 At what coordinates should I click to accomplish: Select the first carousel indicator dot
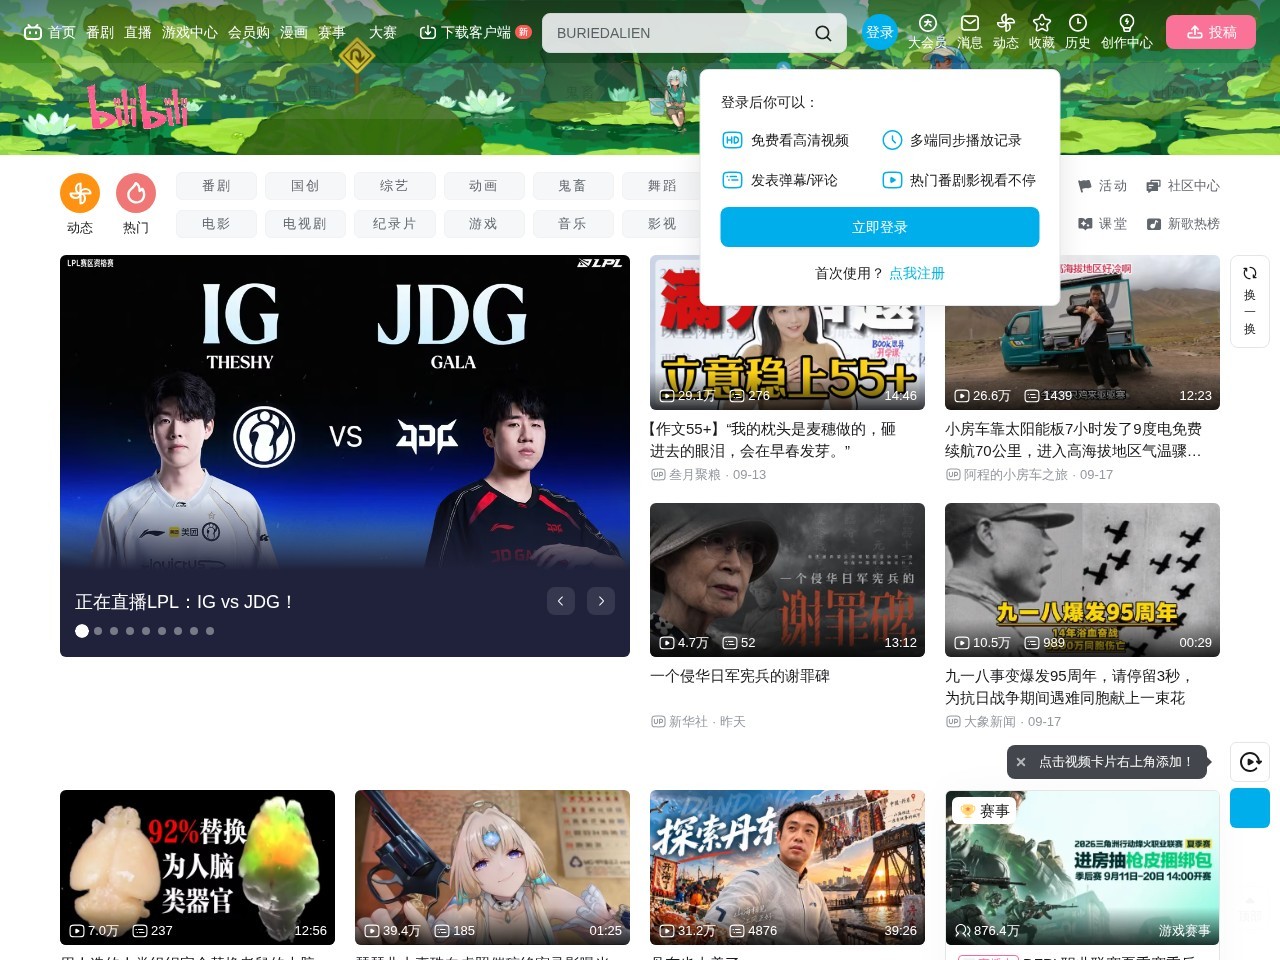pos(82,631)
